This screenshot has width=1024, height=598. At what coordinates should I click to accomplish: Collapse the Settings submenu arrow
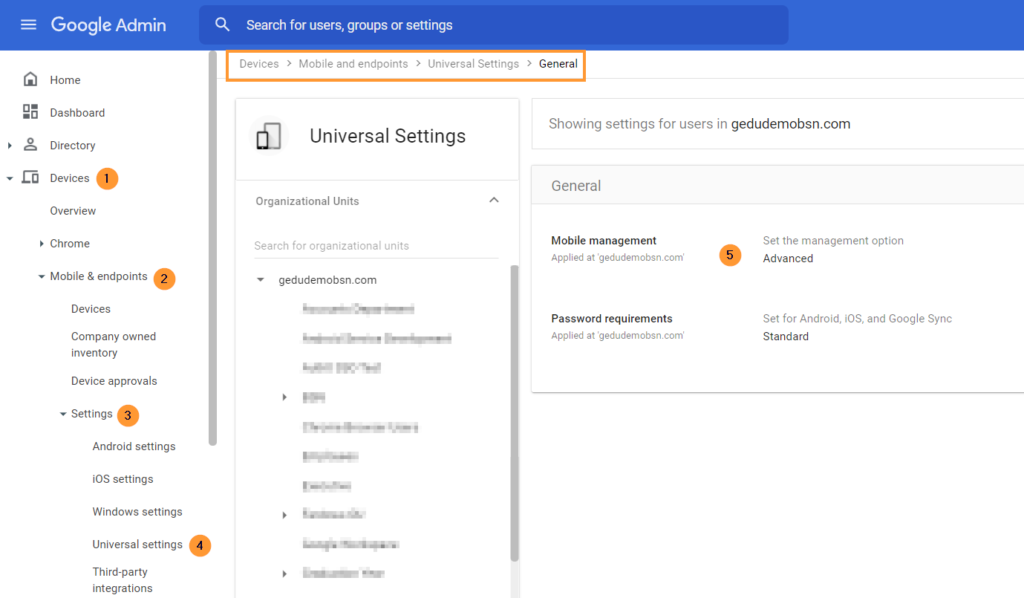coord(63,414)
